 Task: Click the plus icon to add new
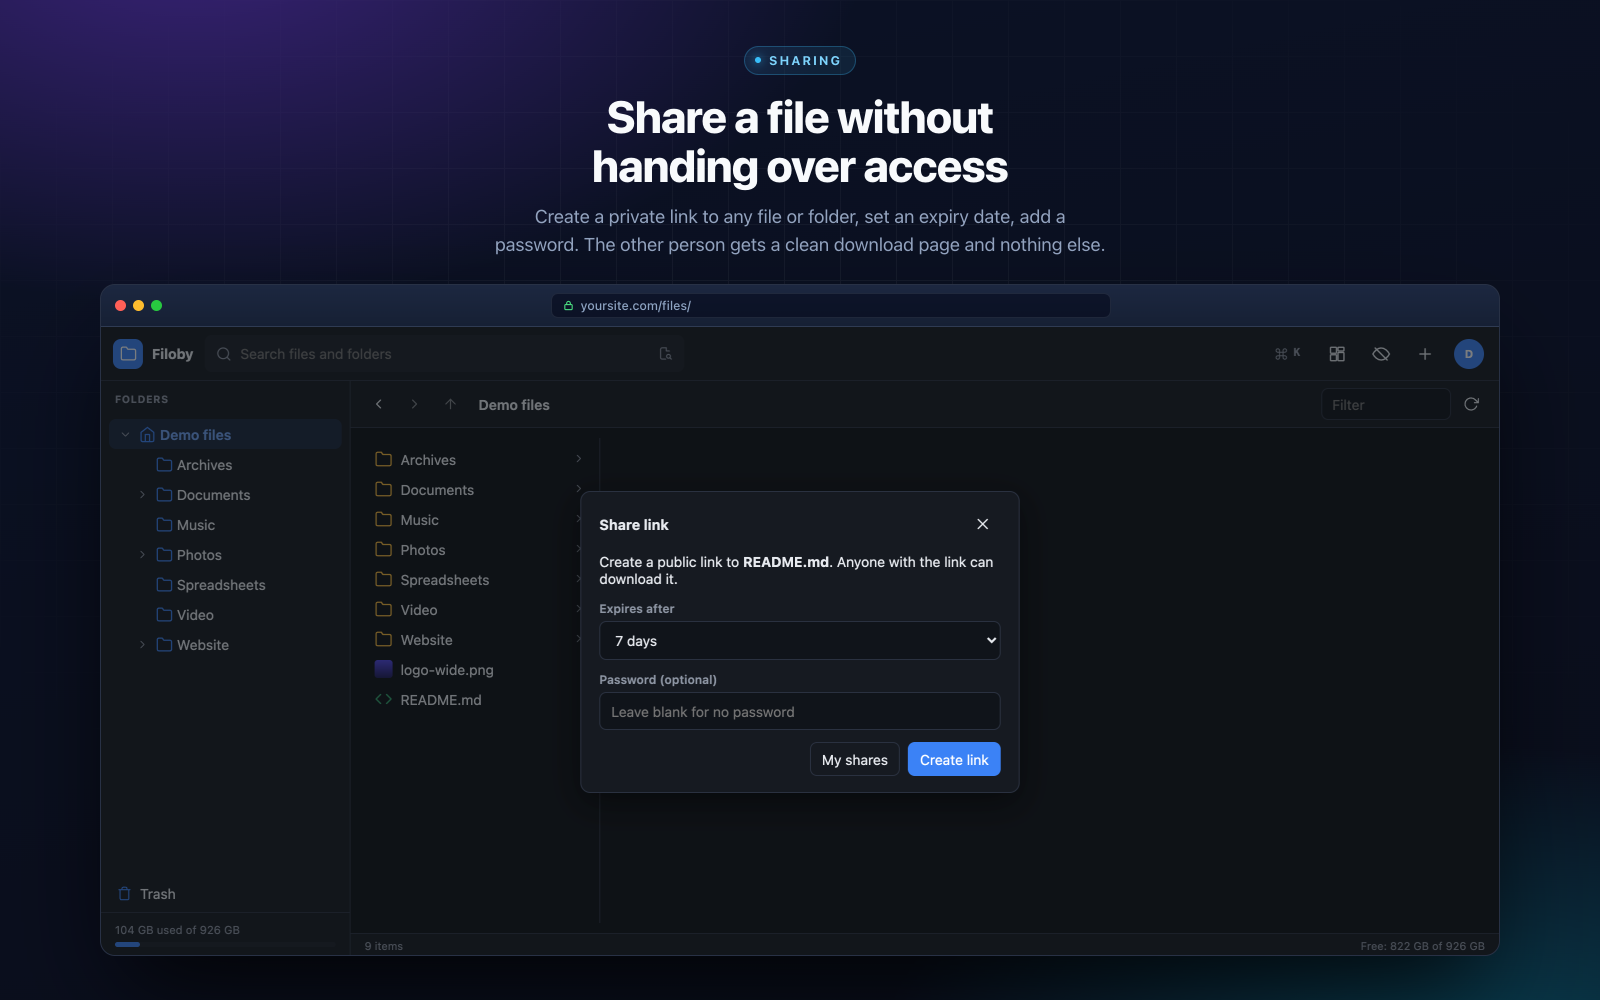[x=1425, y=354]
